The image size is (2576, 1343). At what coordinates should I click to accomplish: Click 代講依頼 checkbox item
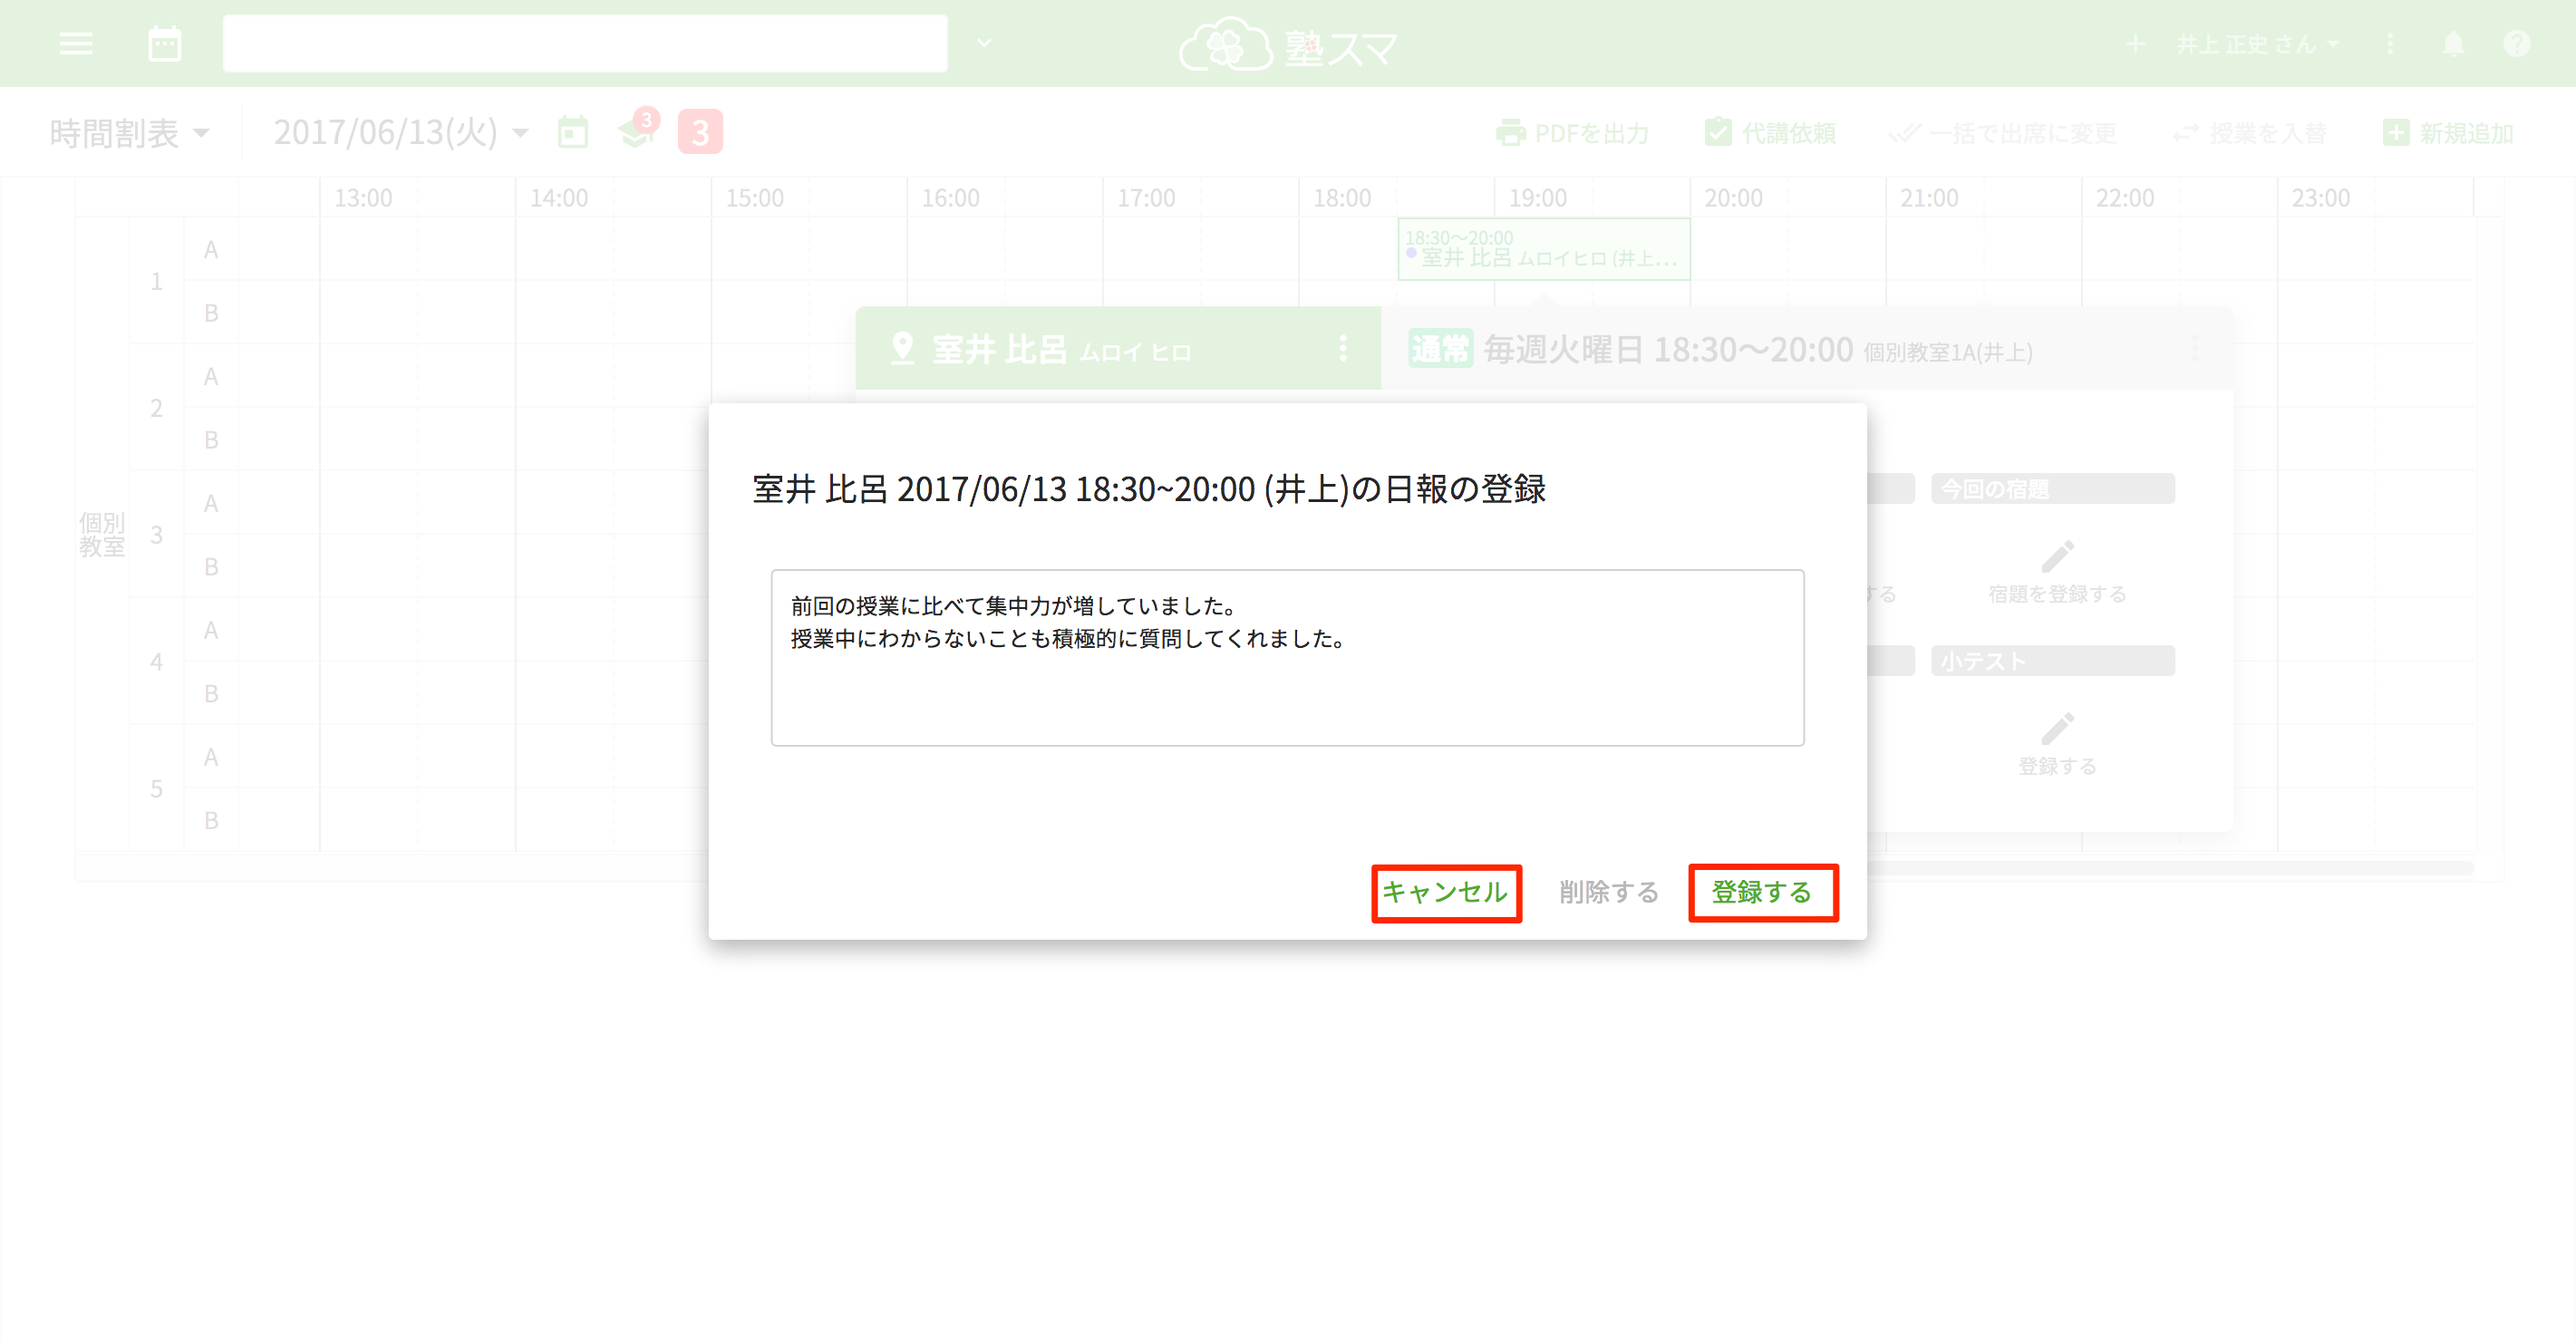click(1770, 133)
